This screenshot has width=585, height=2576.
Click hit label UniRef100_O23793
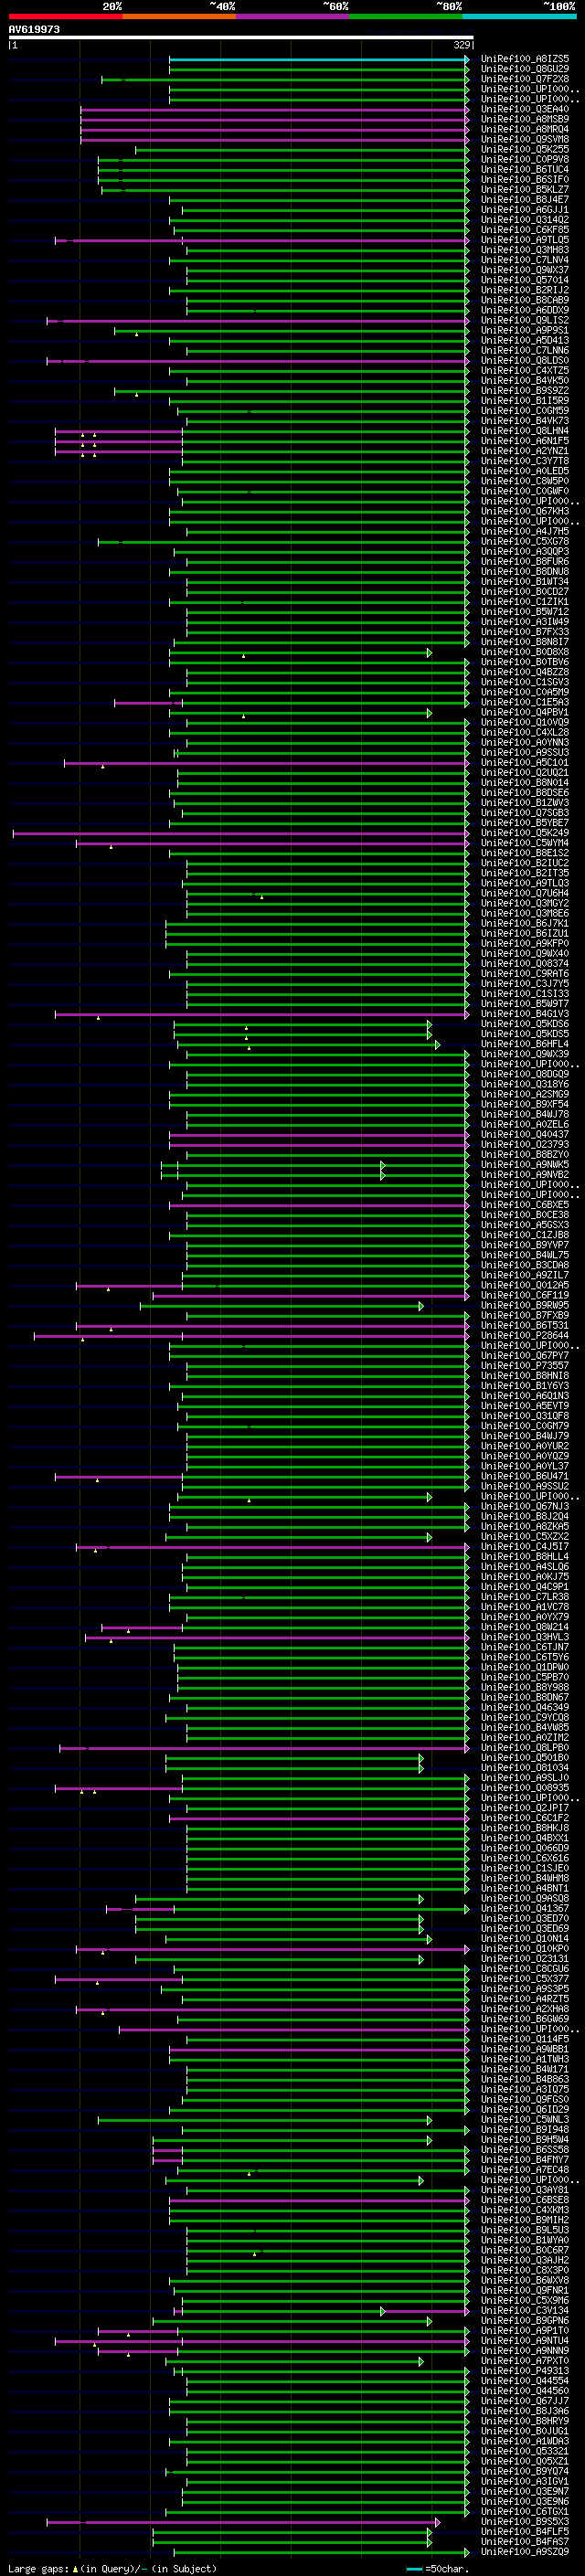coord(525,1145)
